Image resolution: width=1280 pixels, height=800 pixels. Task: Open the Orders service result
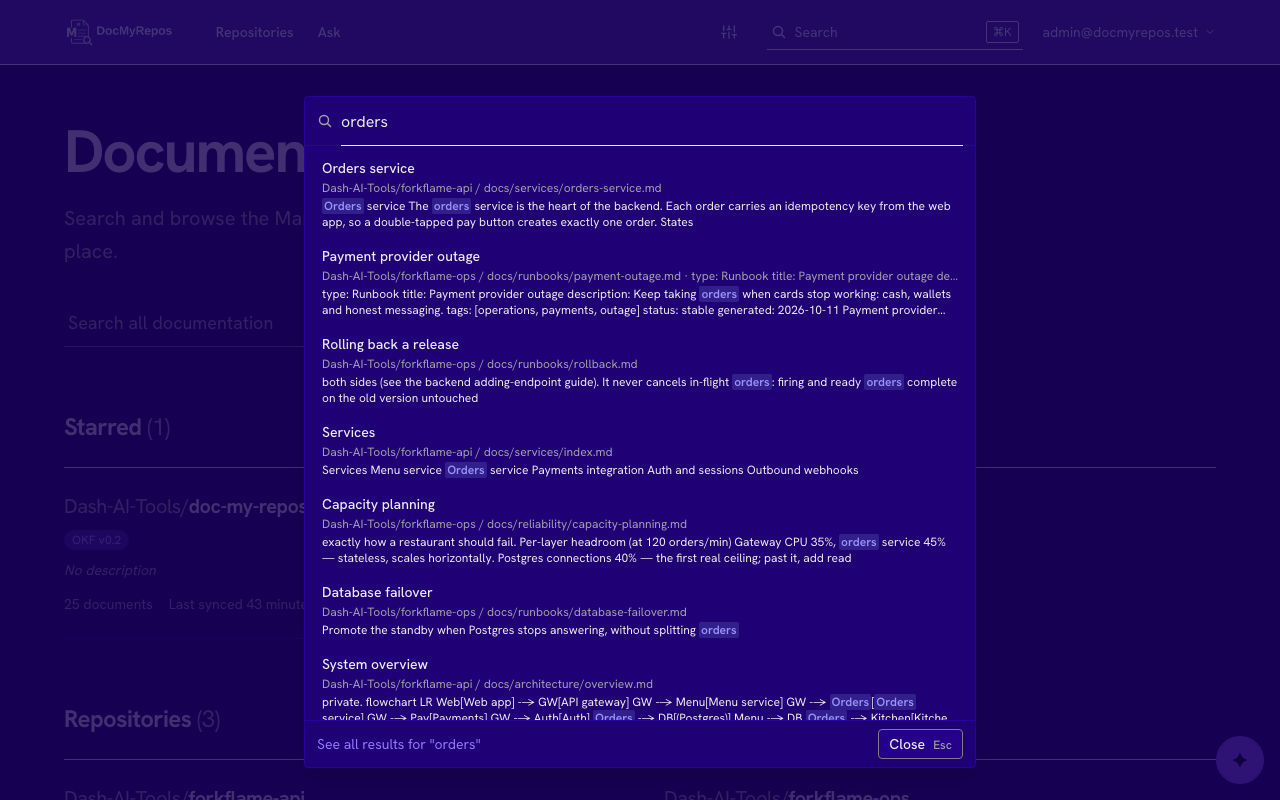point(640,195)
